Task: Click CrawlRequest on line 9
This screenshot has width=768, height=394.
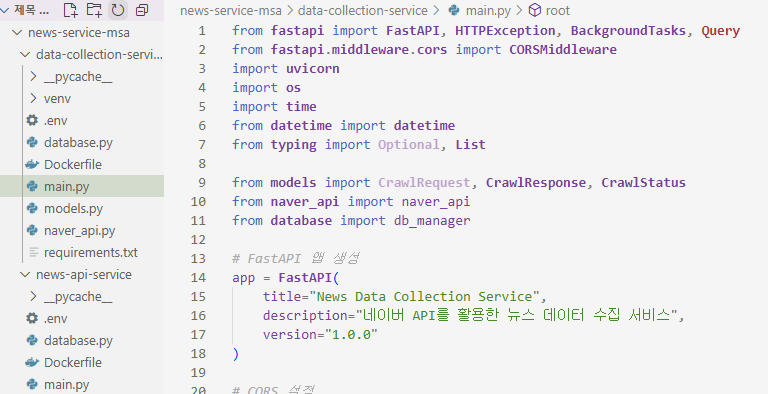Action: [424, 183]
